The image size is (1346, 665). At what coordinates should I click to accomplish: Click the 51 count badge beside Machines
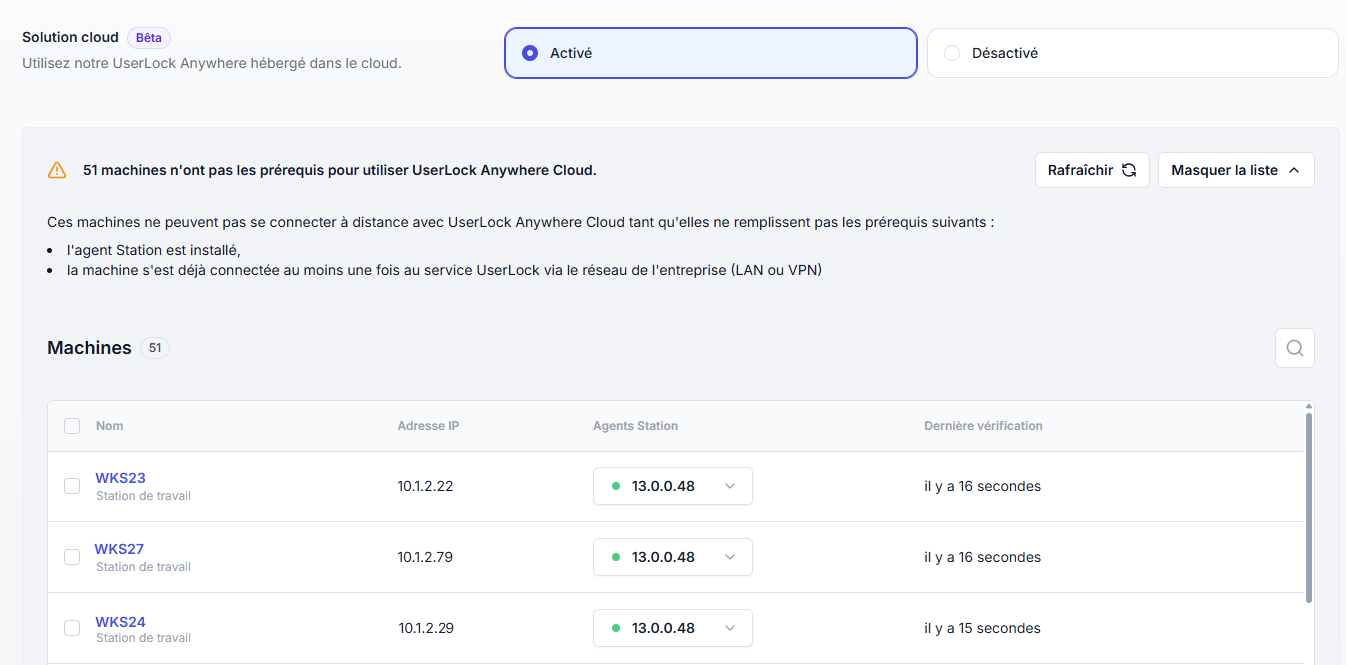[x=155, y=348]
